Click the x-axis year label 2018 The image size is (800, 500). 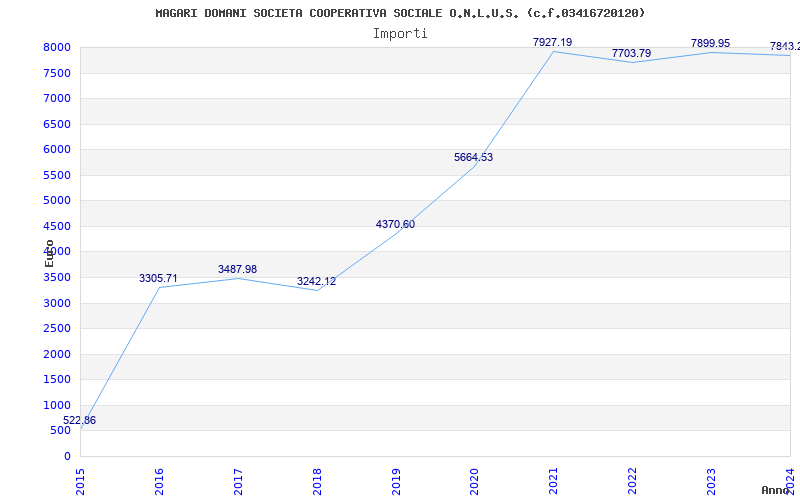[317, 482]
